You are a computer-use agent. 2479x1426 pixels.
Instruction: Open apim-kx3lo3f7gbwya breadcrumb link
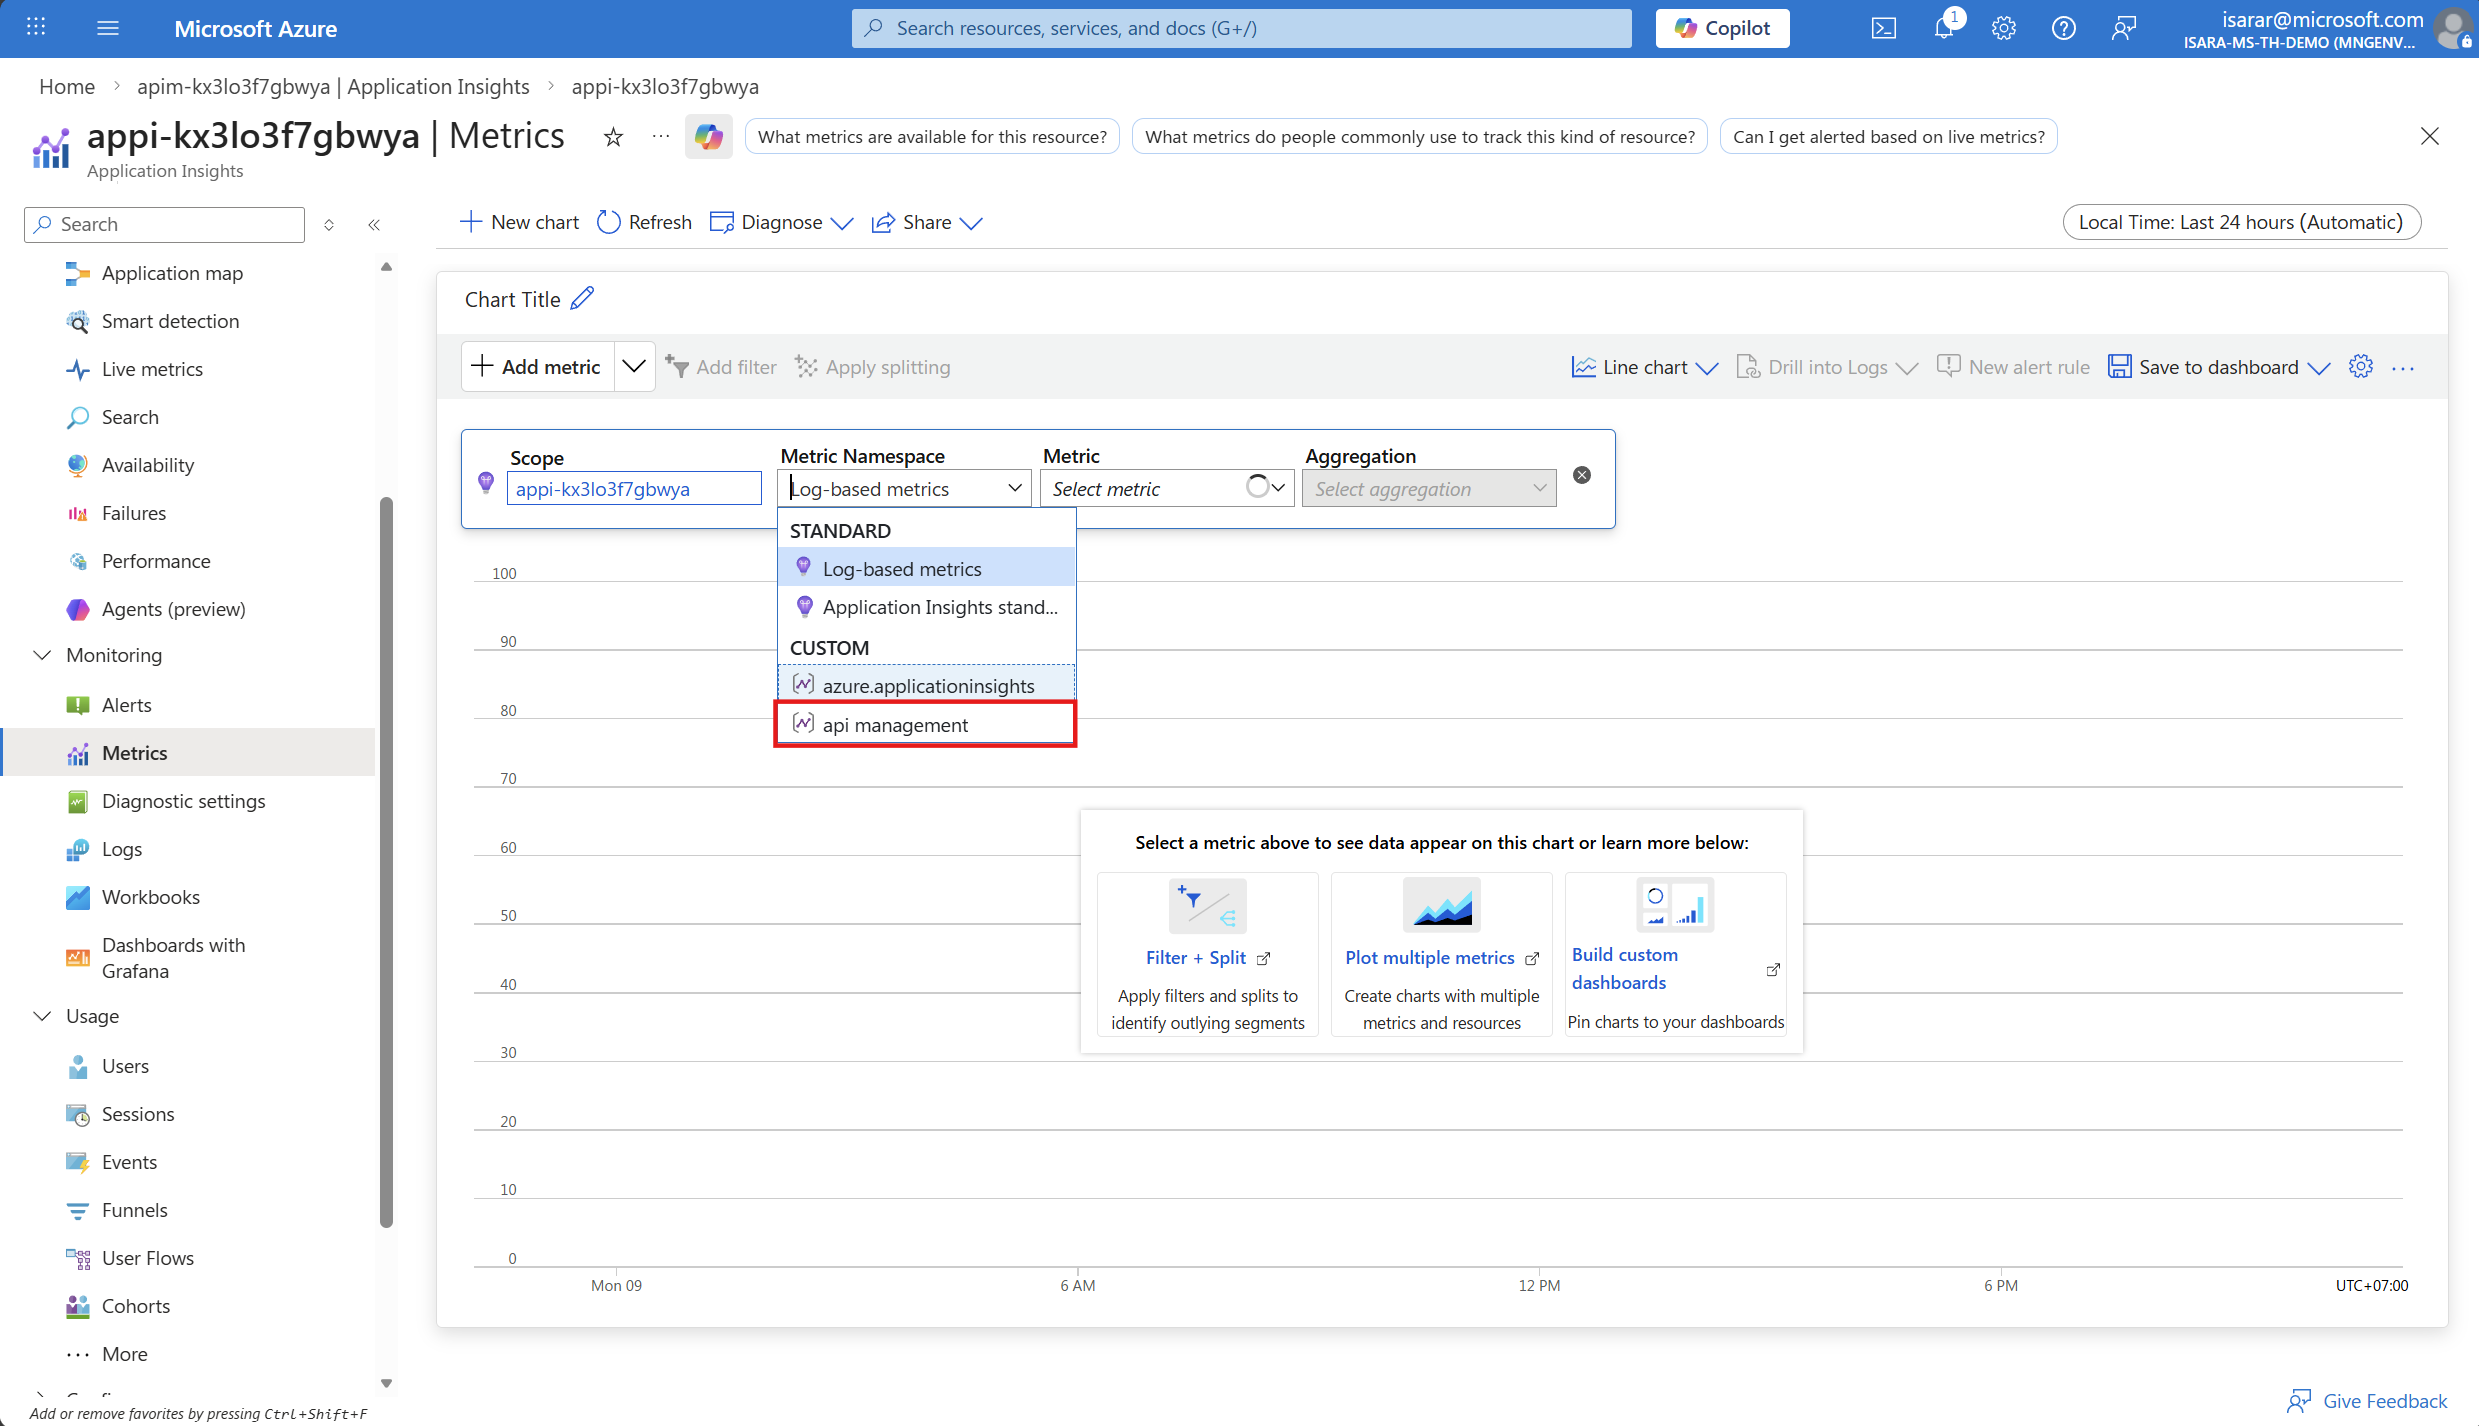(333, 87)
